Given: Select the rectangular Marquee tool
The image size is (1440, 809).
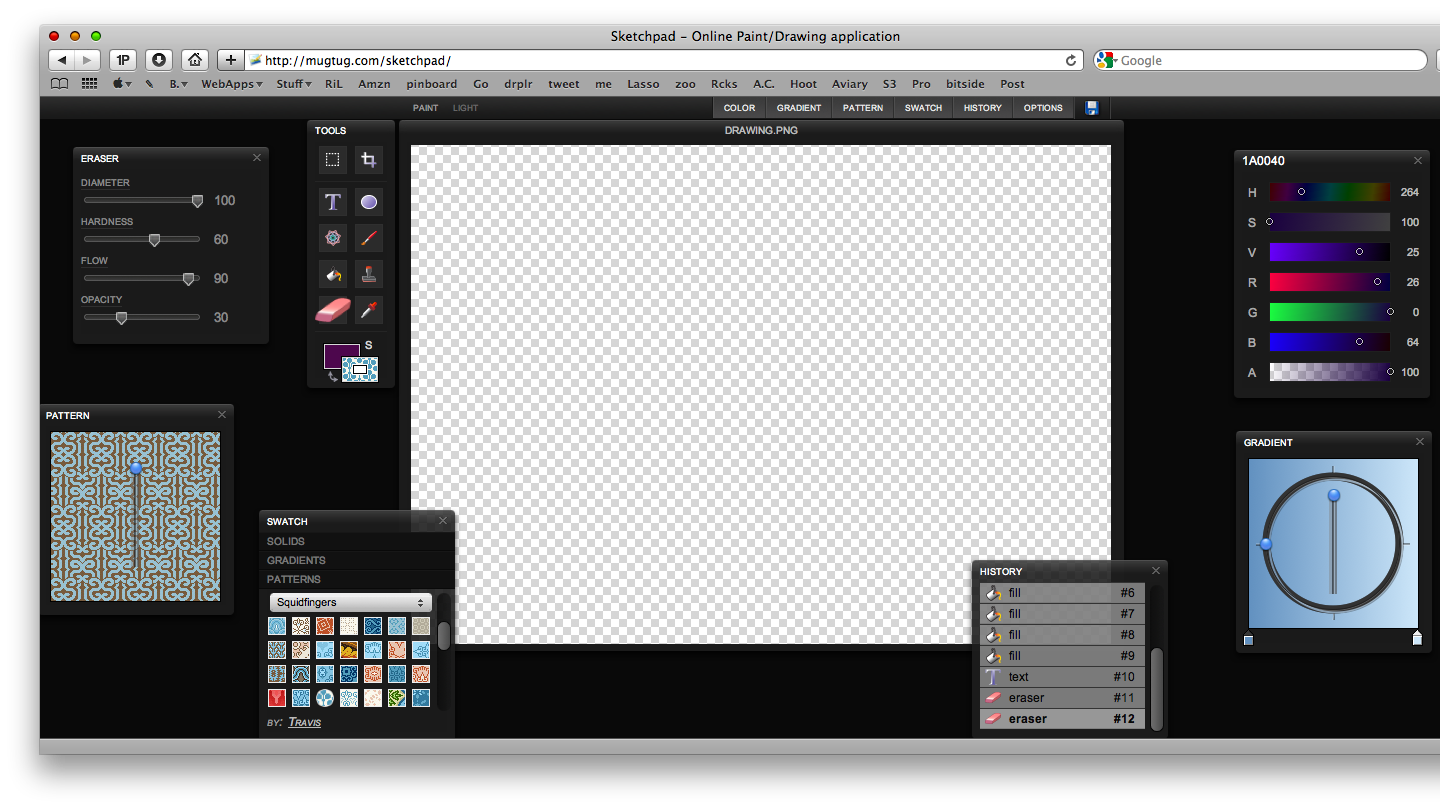Looking at the screenshot, I should click(x=332, y=159).
